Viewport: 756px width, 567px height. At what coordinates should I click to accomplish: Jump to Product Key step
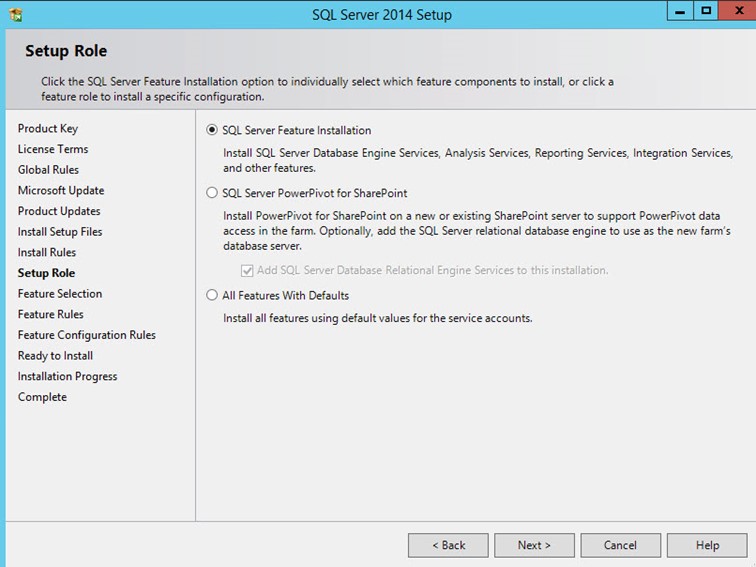click(x=47, y=128)
